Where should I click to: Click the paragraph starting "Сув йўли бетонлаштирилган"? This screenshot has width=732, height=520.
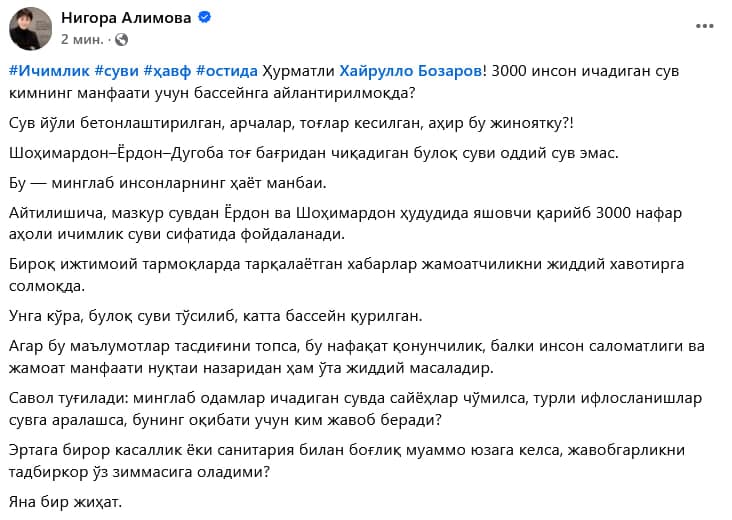[291, 123]
